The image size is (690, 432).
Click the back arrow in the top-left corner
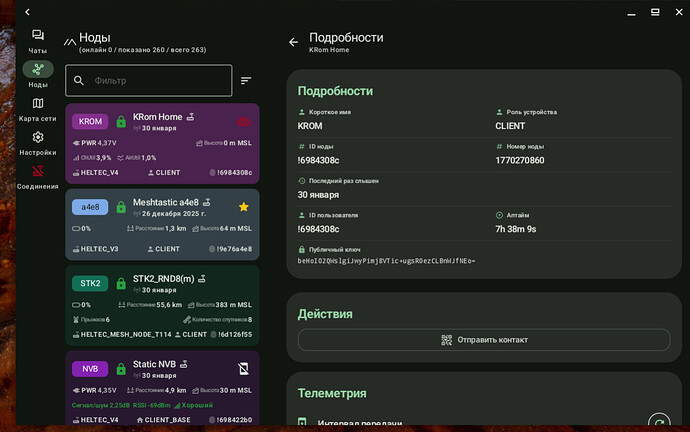27,12
